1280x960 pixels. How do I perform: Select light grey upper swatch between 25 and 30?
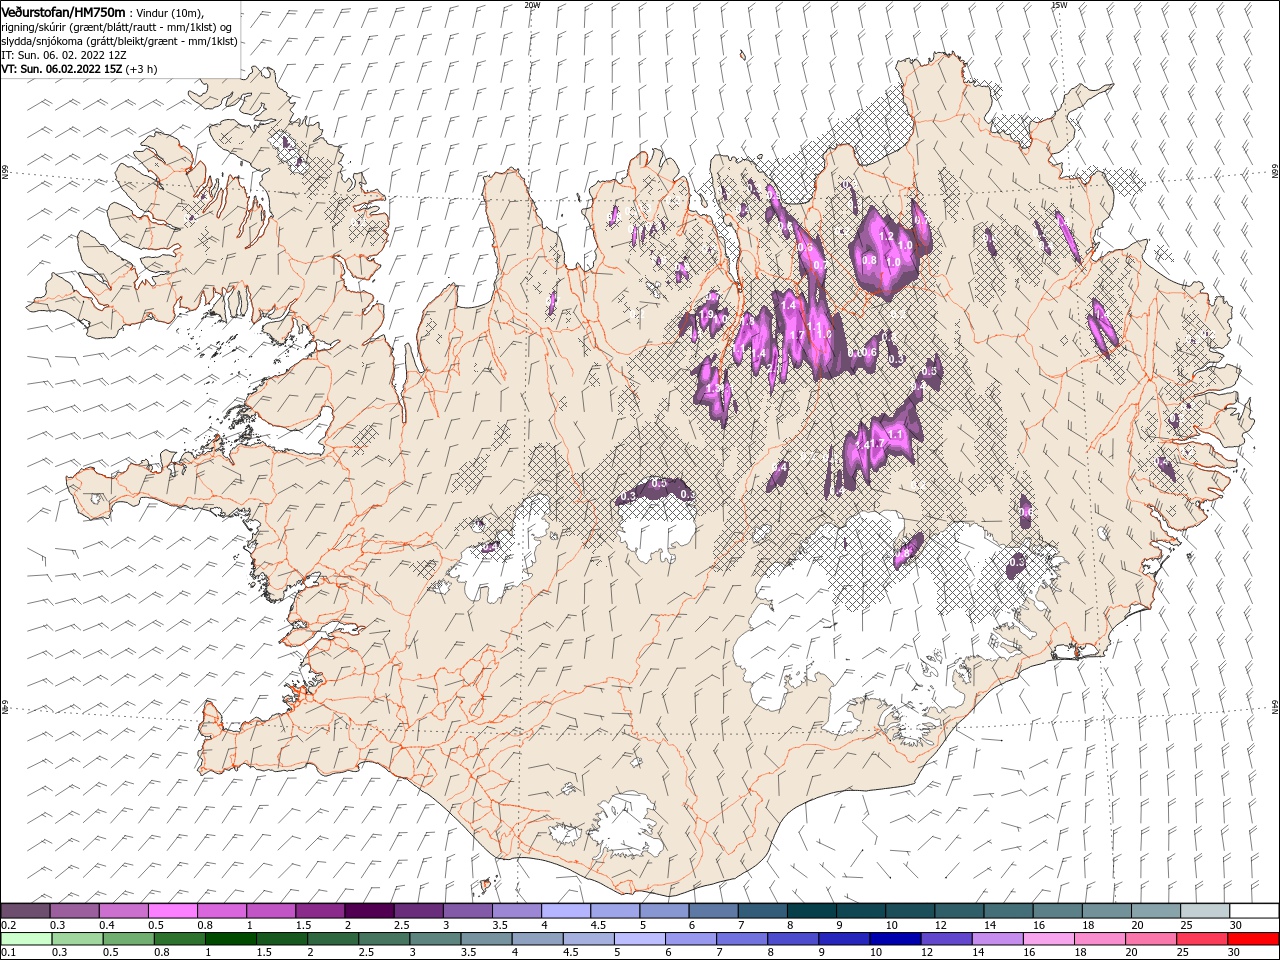[1205, 911]
